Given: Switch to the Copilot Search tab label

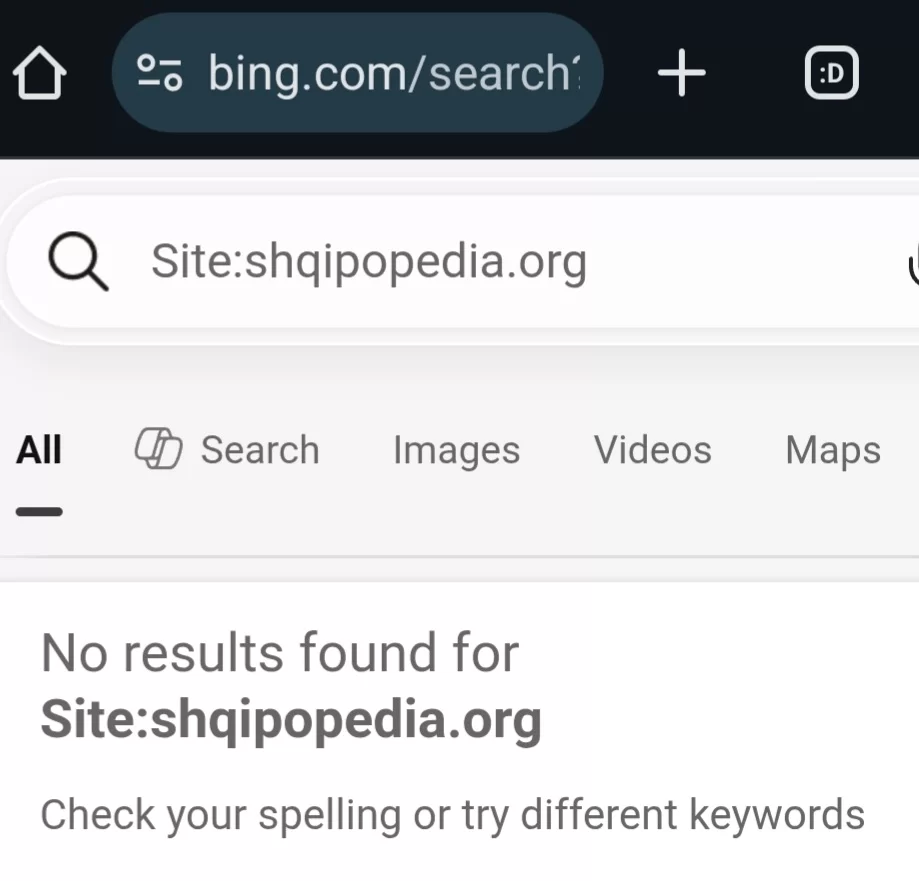Looking at the screenshot, I should coord(260,450).
